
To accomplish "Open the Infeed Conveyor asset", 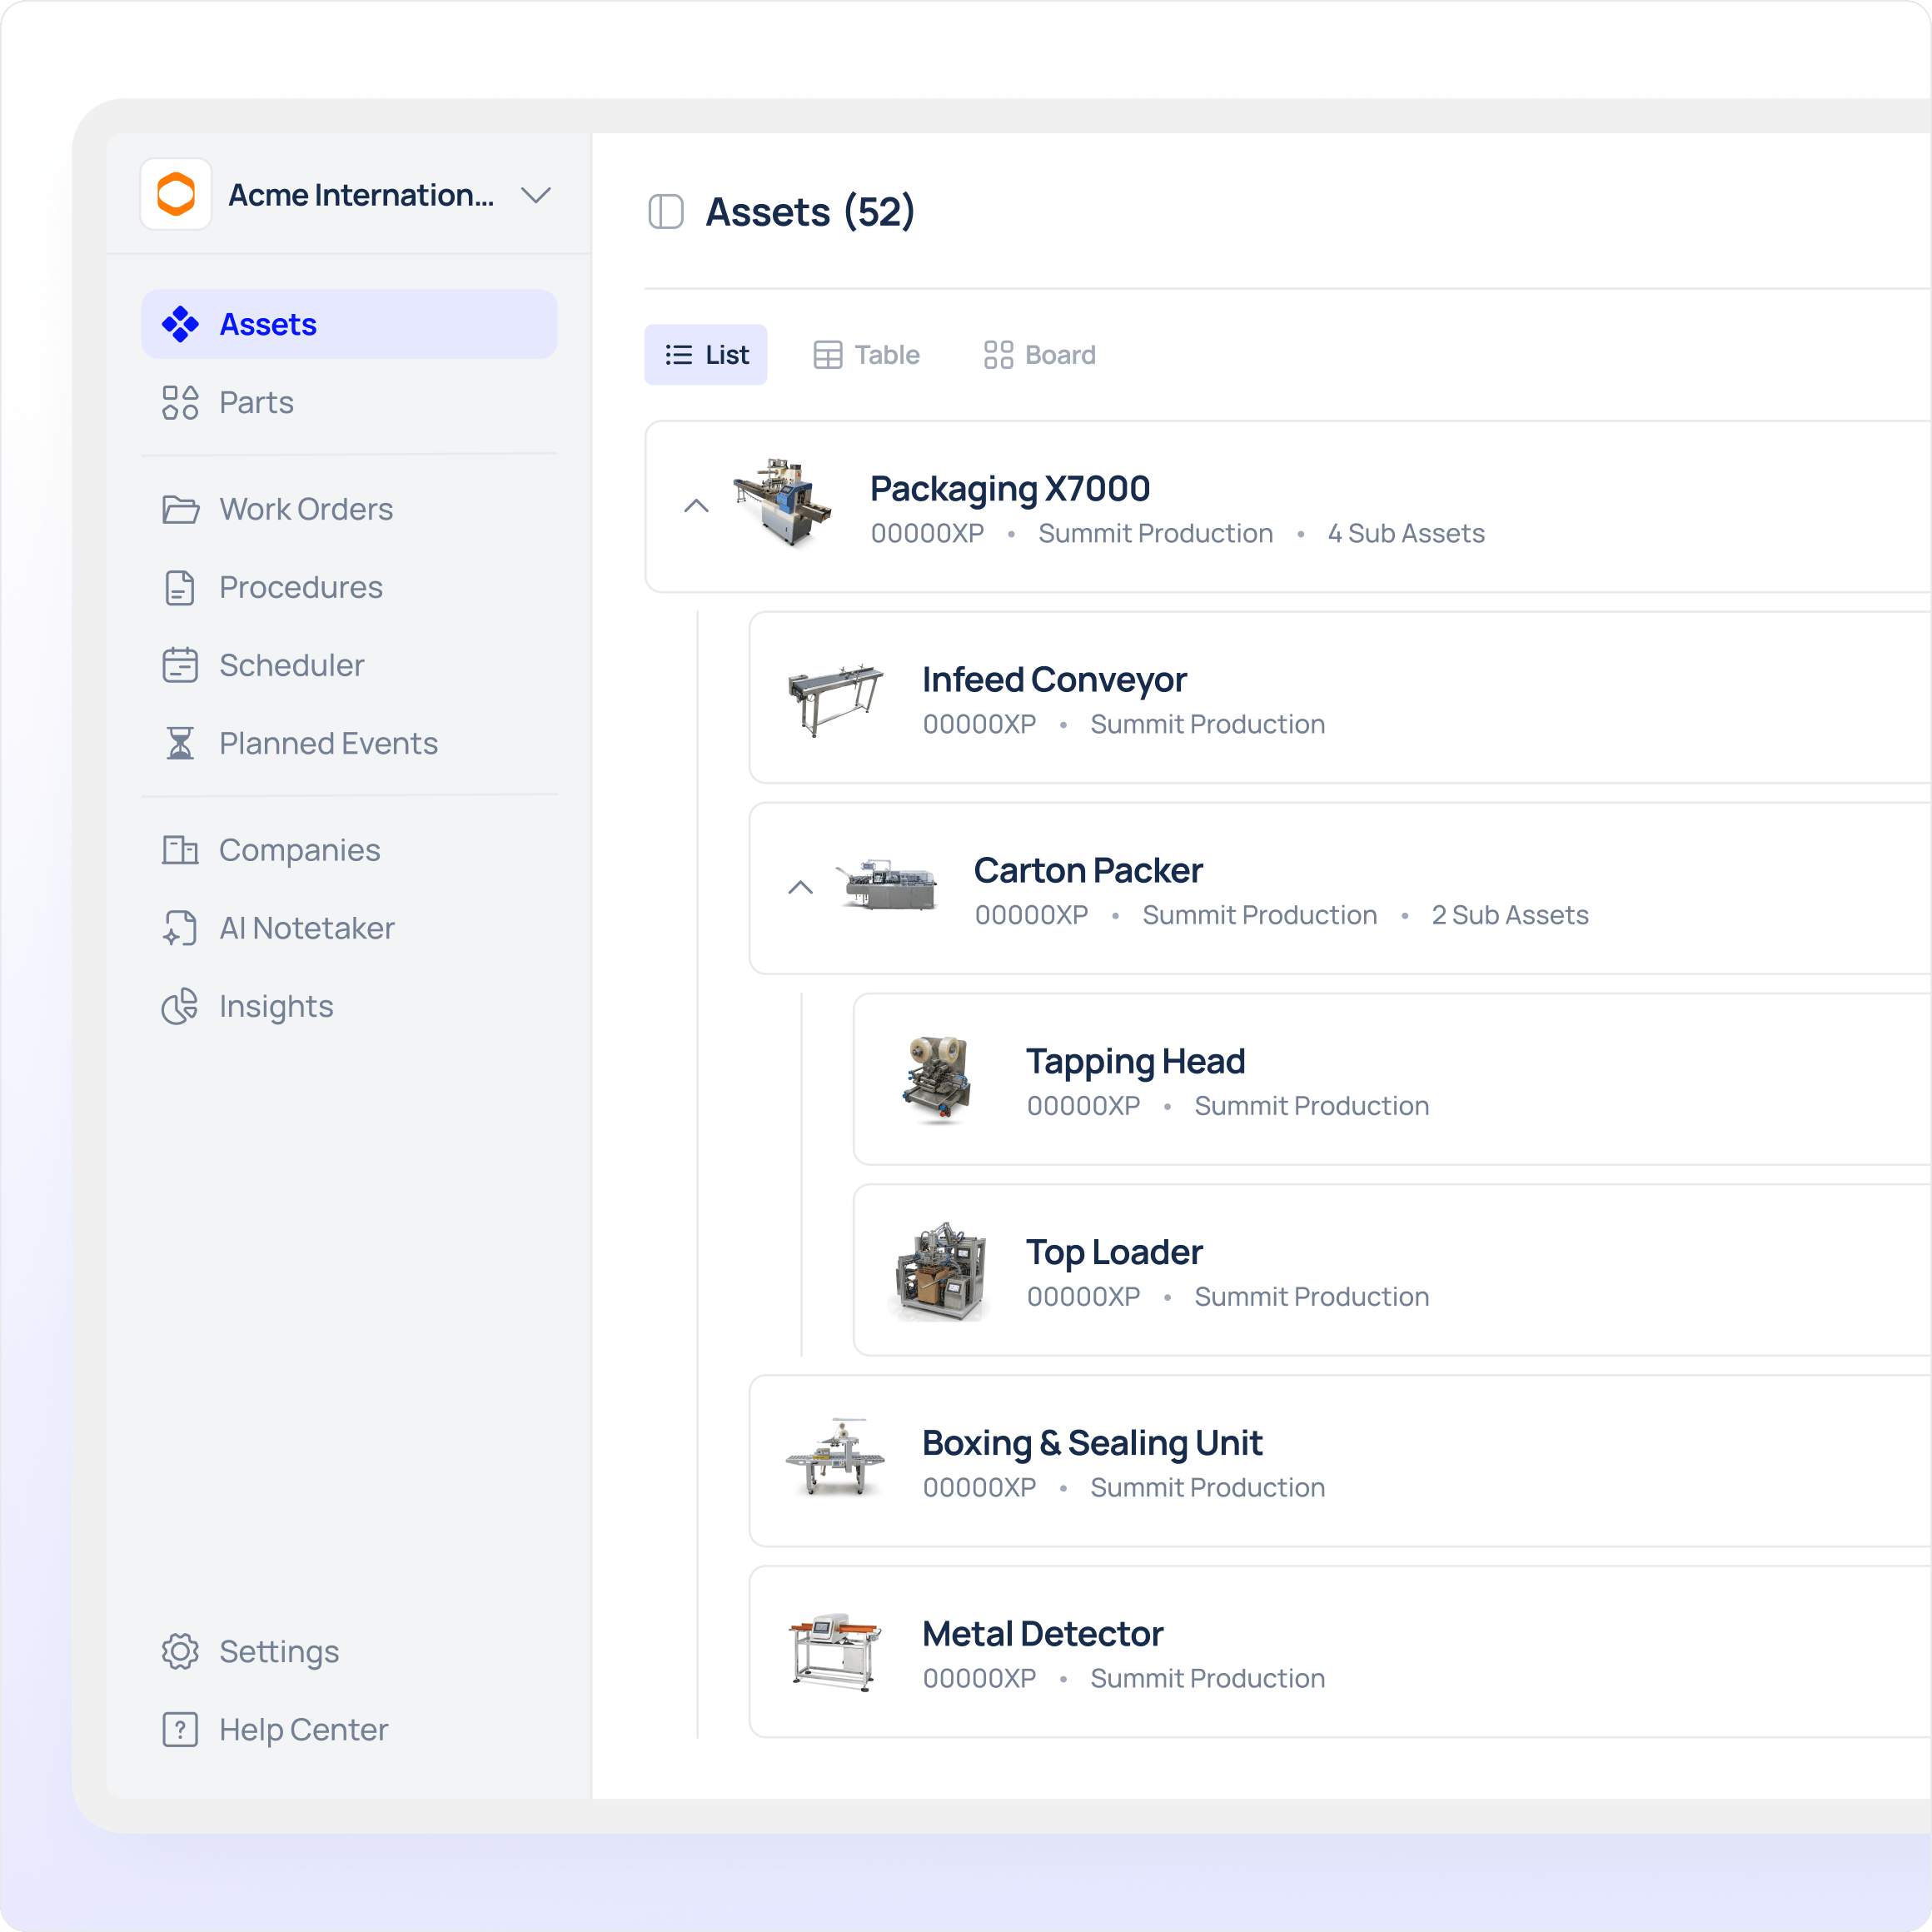I will (x=1054, y=680).
